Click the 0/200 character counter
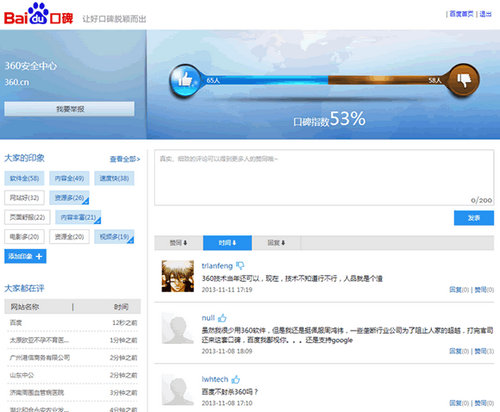 pyautogui.click(x=481, y=200)
